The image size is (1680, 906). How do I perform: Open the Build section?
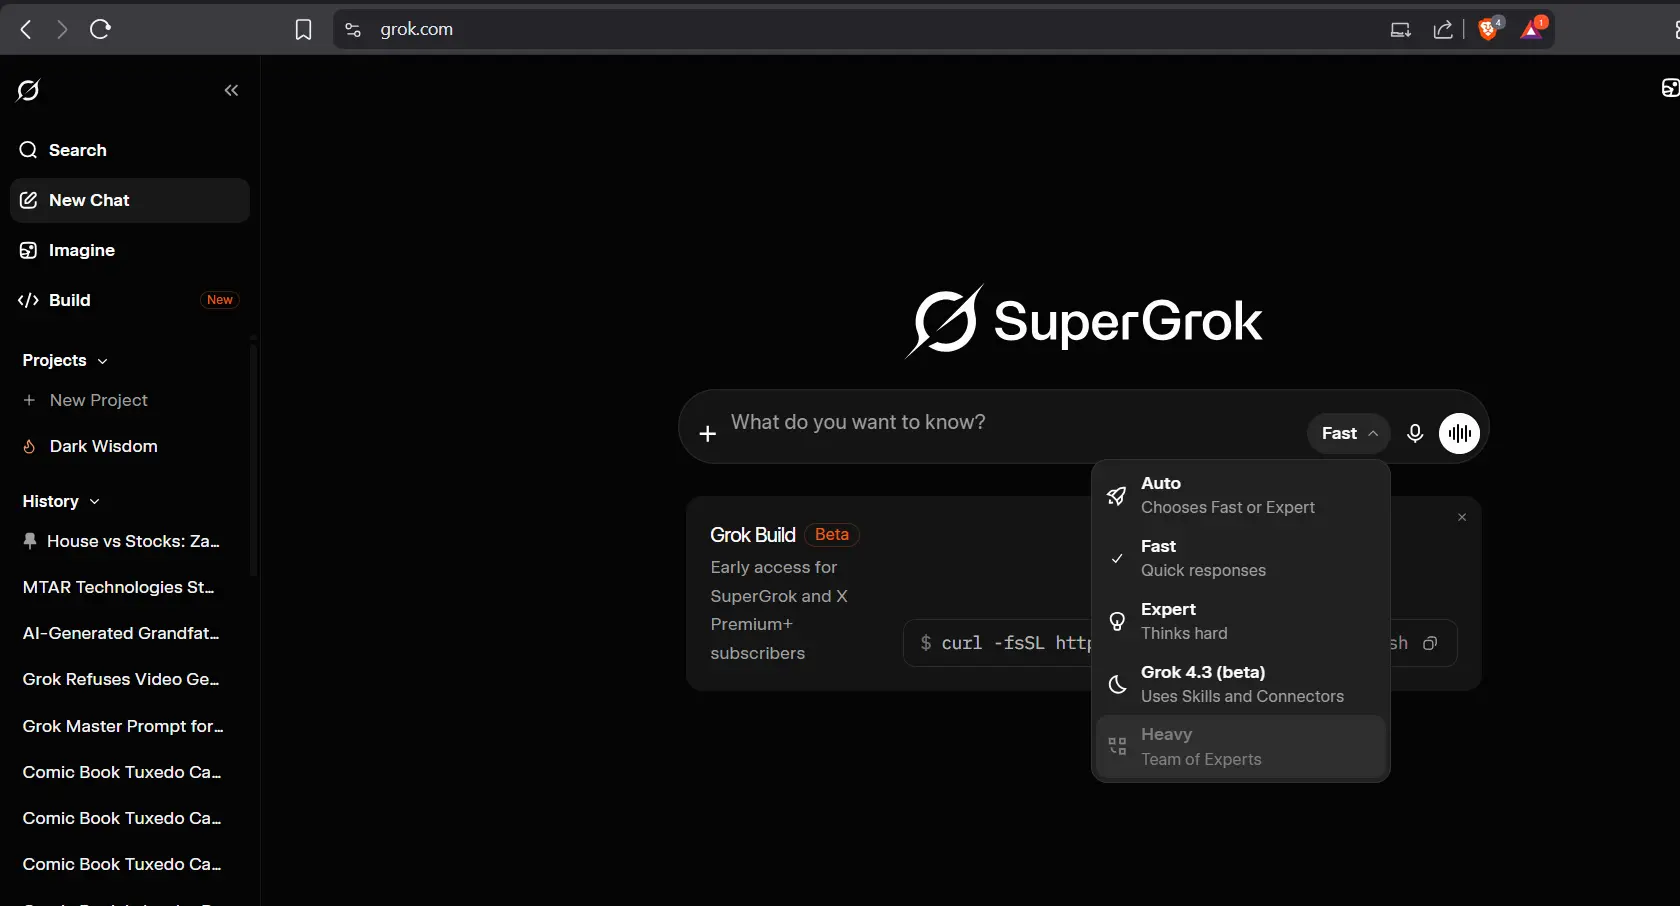click(x=129, y=300)
